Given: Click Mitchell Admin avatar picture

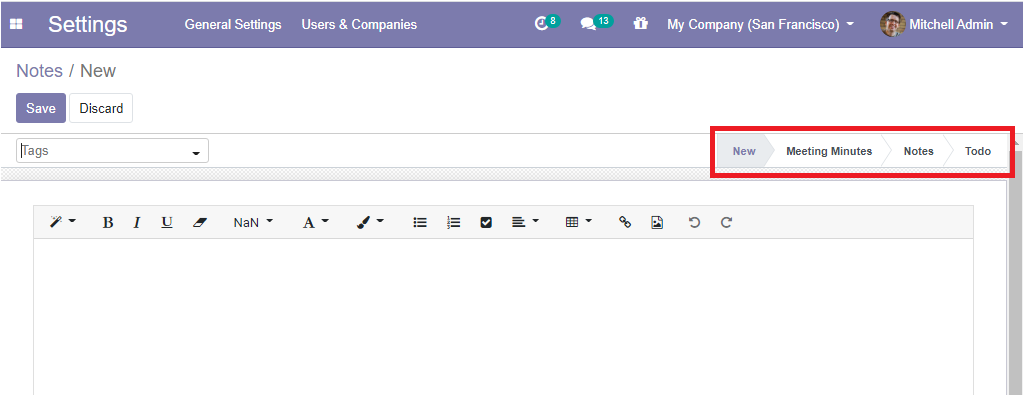Looking at the screenshot, I should (x=892, y=24).
